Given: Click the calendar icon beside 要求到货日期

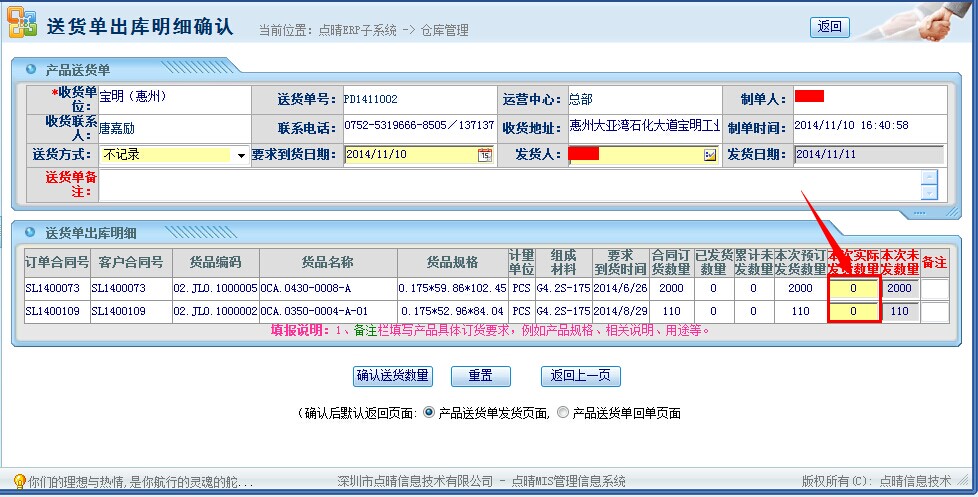Looking at the screenshot, I should (x=485, y=155).
